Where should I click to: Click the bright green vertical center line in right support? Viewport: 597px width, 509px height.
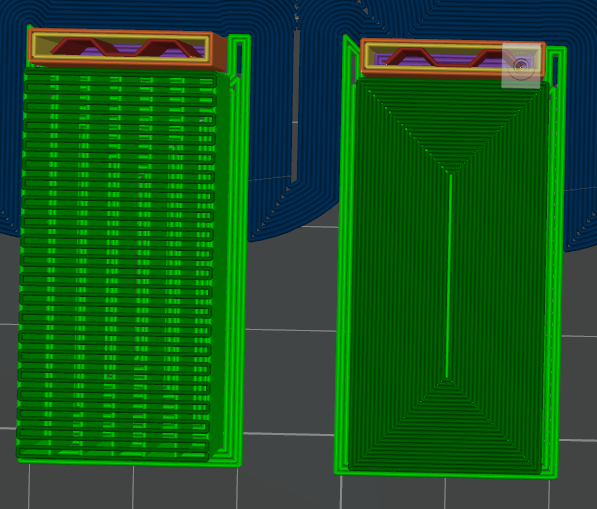(x=449, y=276)
